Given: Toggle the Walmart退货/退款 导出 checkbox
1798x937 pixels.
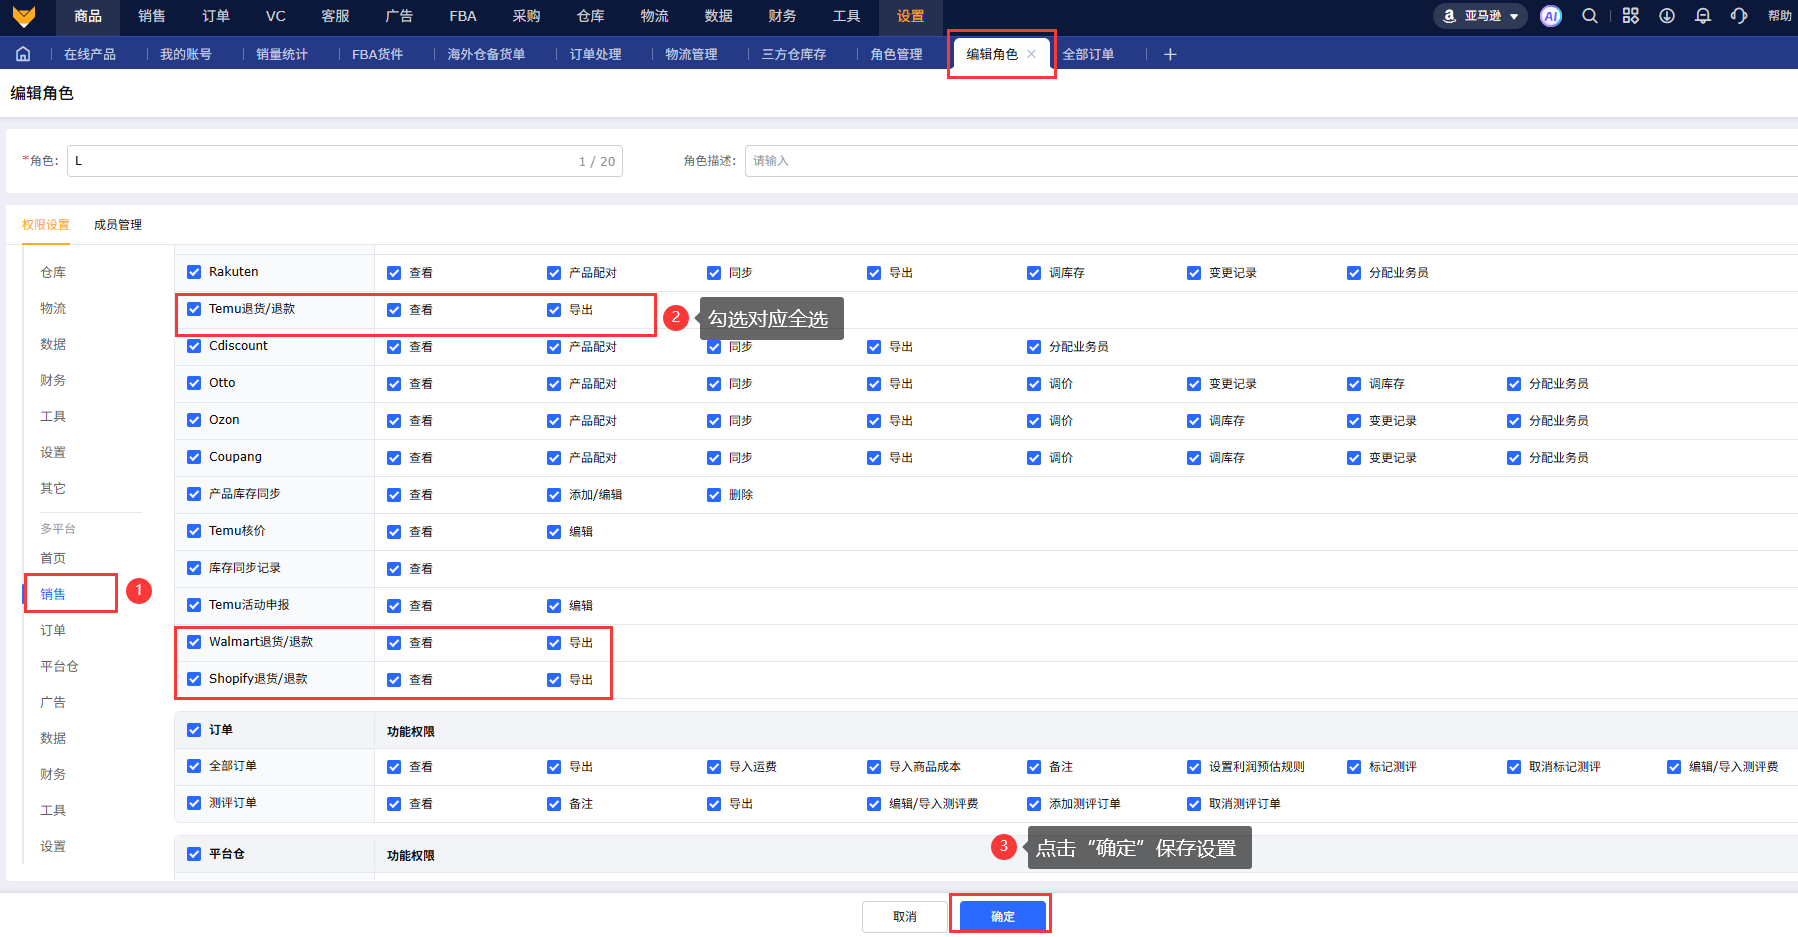Looking at the screenshot, I should coord(554,643).
